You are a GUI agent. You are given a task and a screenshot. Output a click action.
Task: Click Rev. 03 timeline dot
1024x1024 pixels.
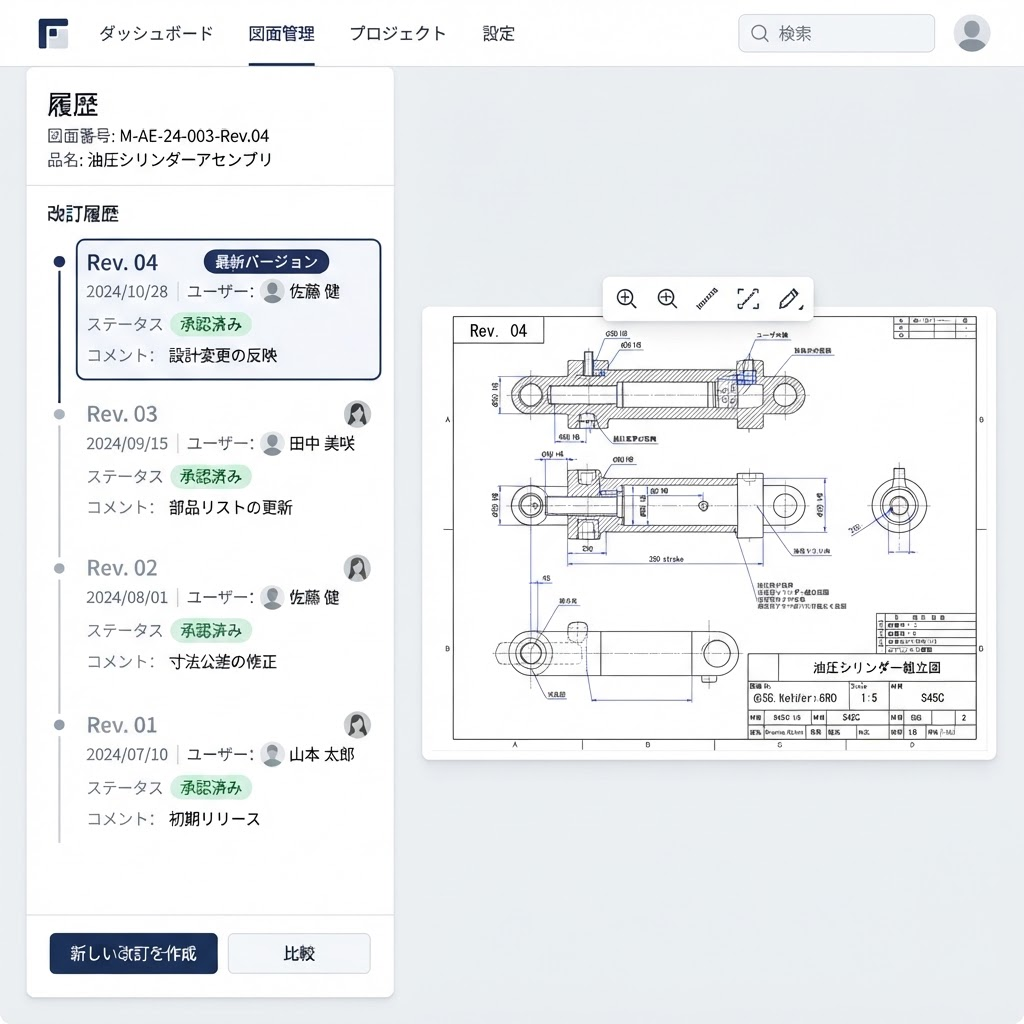[x=59, y=414]
